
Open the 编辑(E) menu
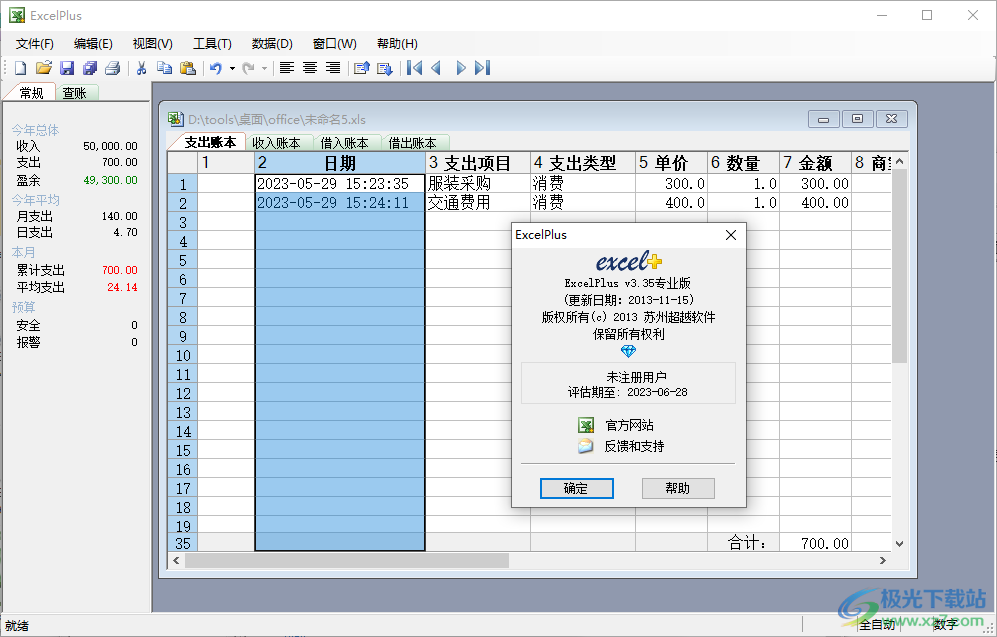(93, 44)
